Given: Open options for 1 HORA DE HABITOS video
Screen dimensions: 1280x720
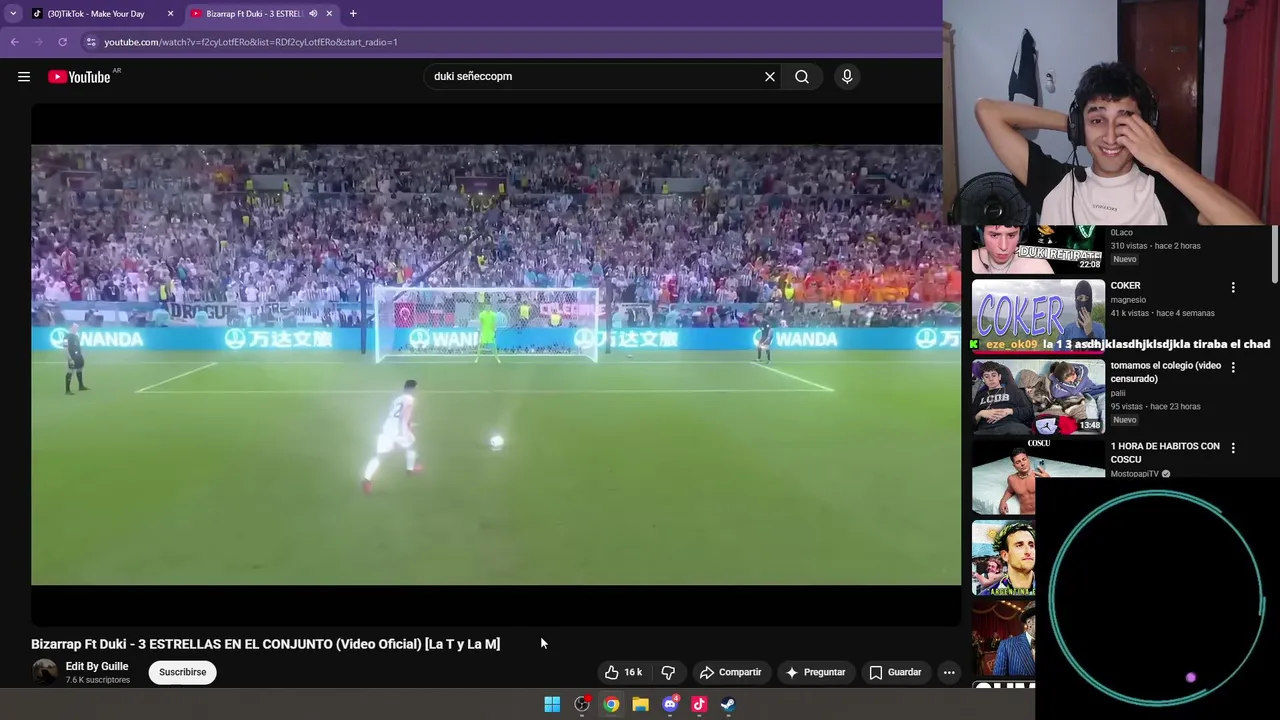Looking at the screenshot, I should click(x=1233, y=448).
